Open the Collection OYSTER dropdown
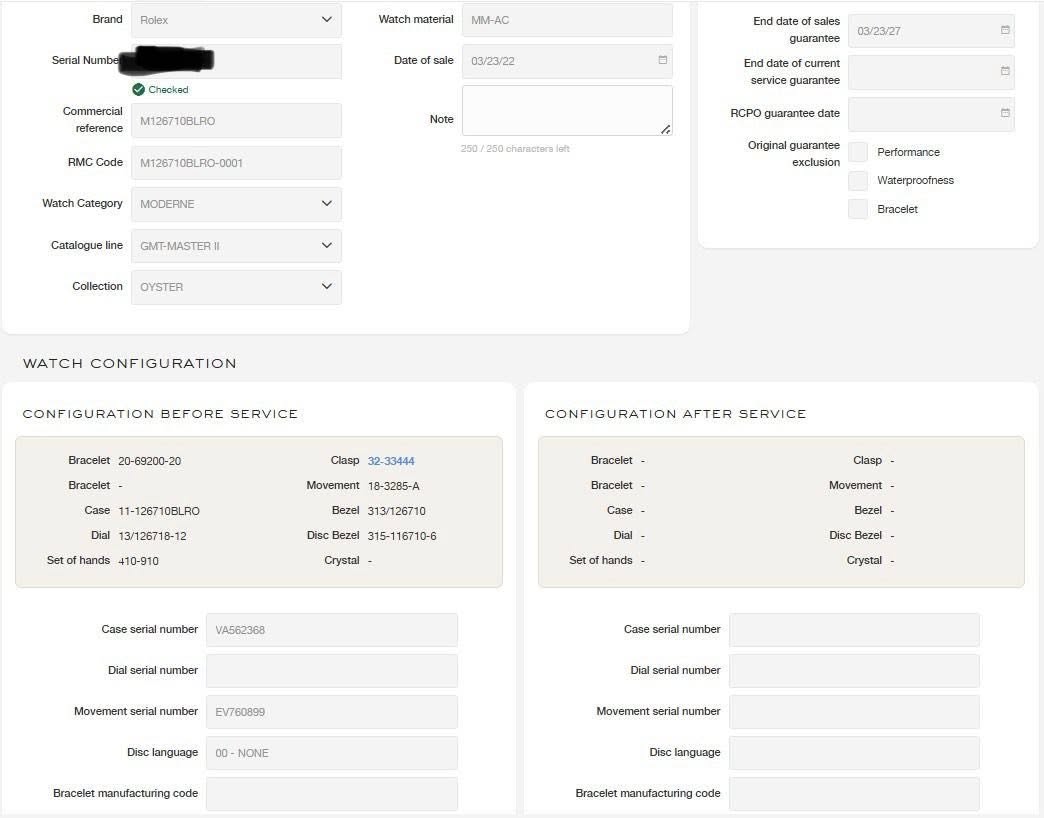This screenshot has width=1044, height=818. (236, 287)
